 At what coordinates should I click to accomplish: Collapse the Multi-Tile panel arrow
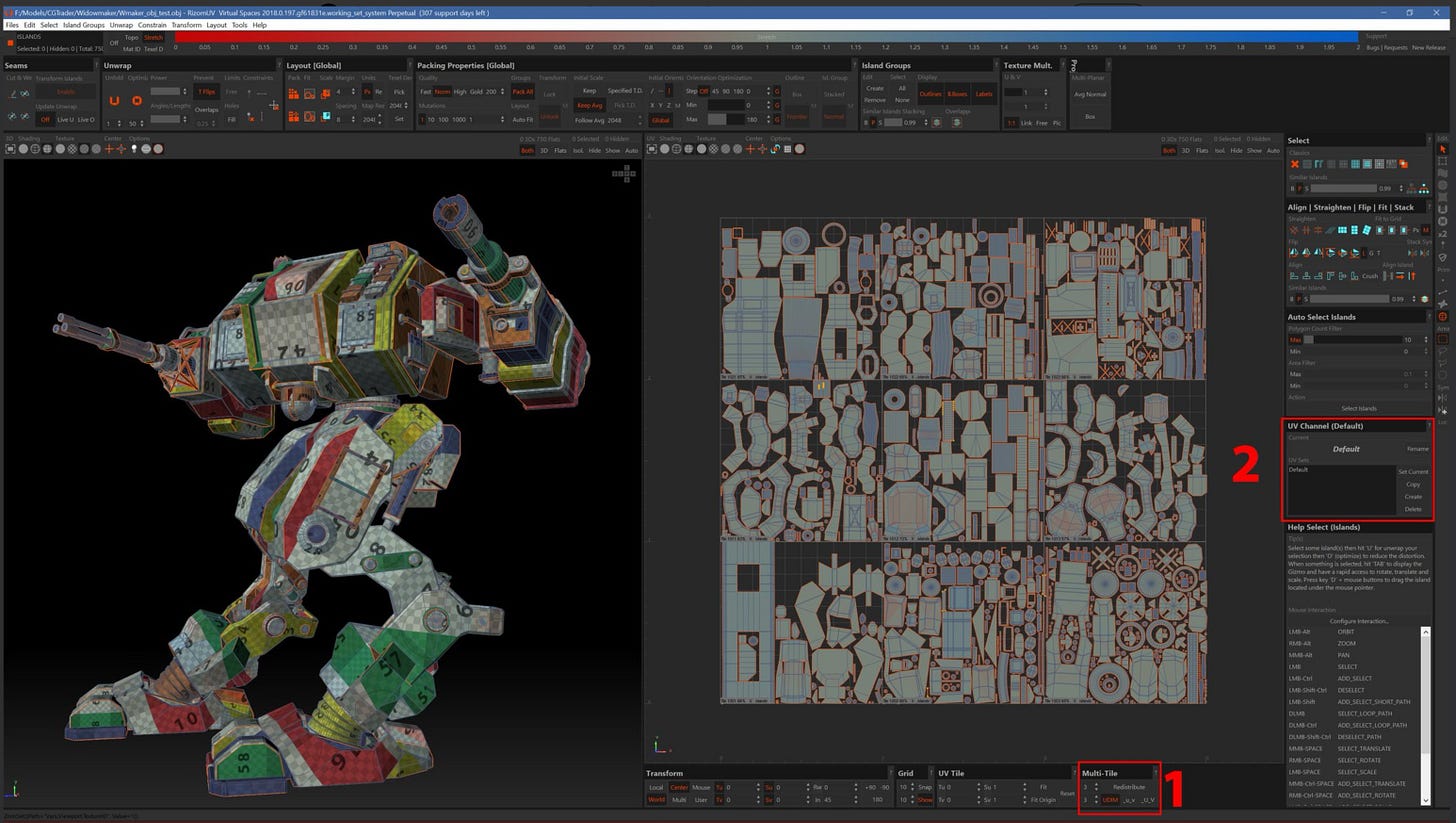click(x=1155, y=773)
